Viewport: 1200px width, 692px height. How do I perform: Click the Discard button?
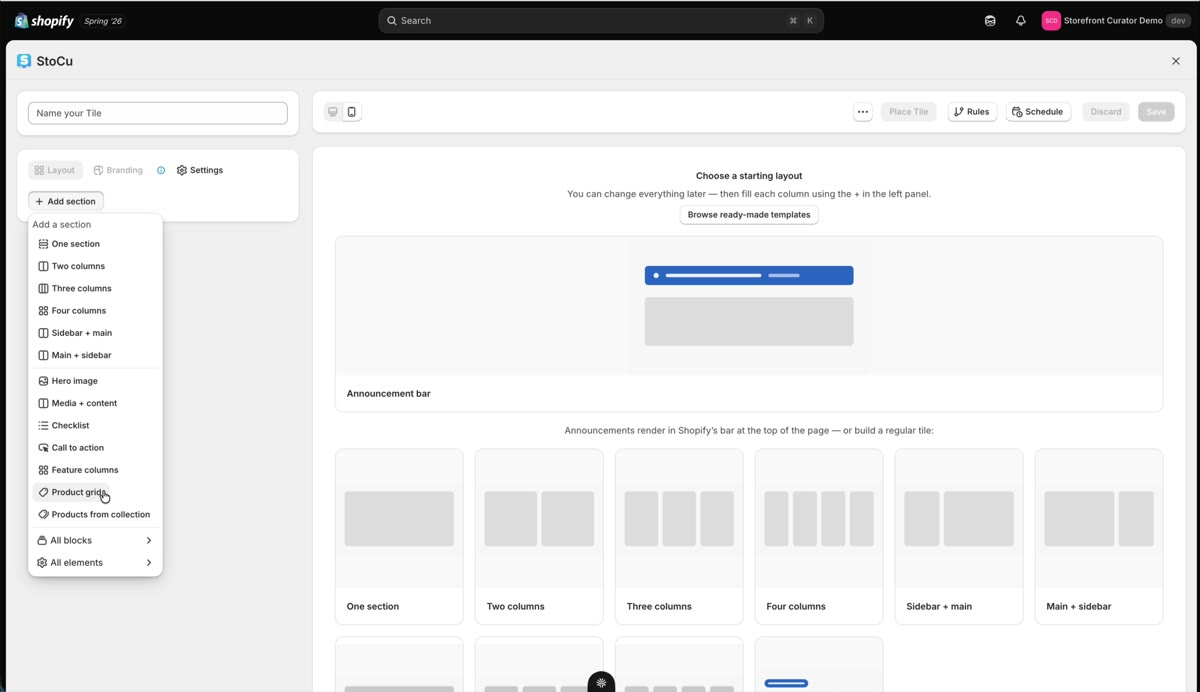pos(1106,112)
